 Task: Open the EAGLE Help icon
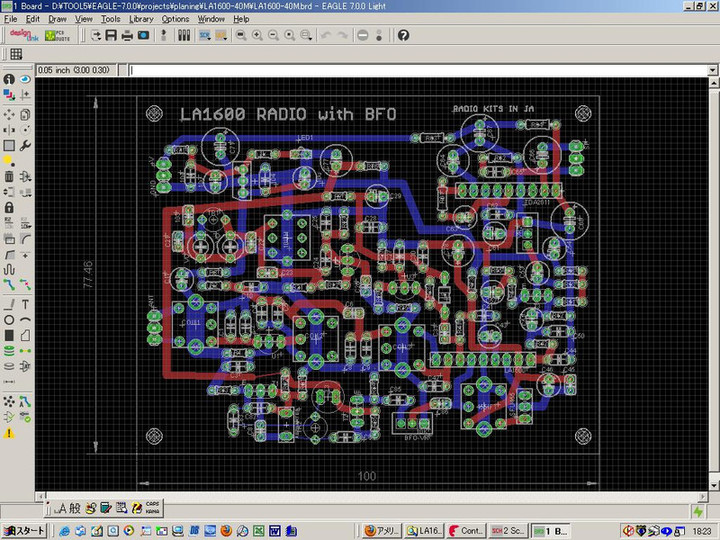403,35
